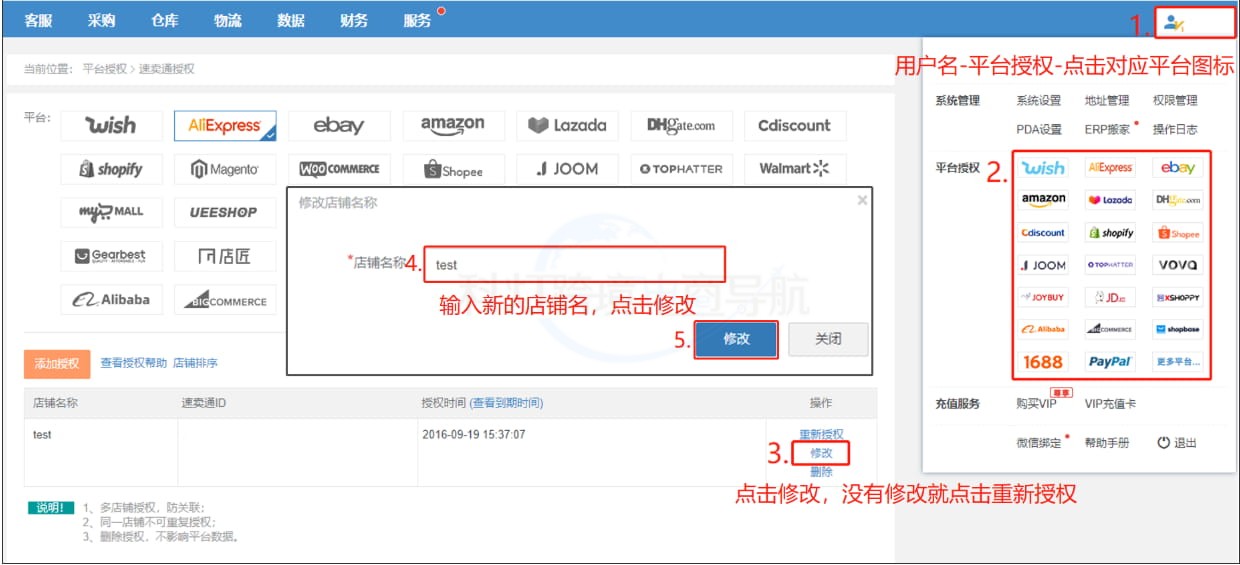Click the user account icon at top right

(1174, 22)
